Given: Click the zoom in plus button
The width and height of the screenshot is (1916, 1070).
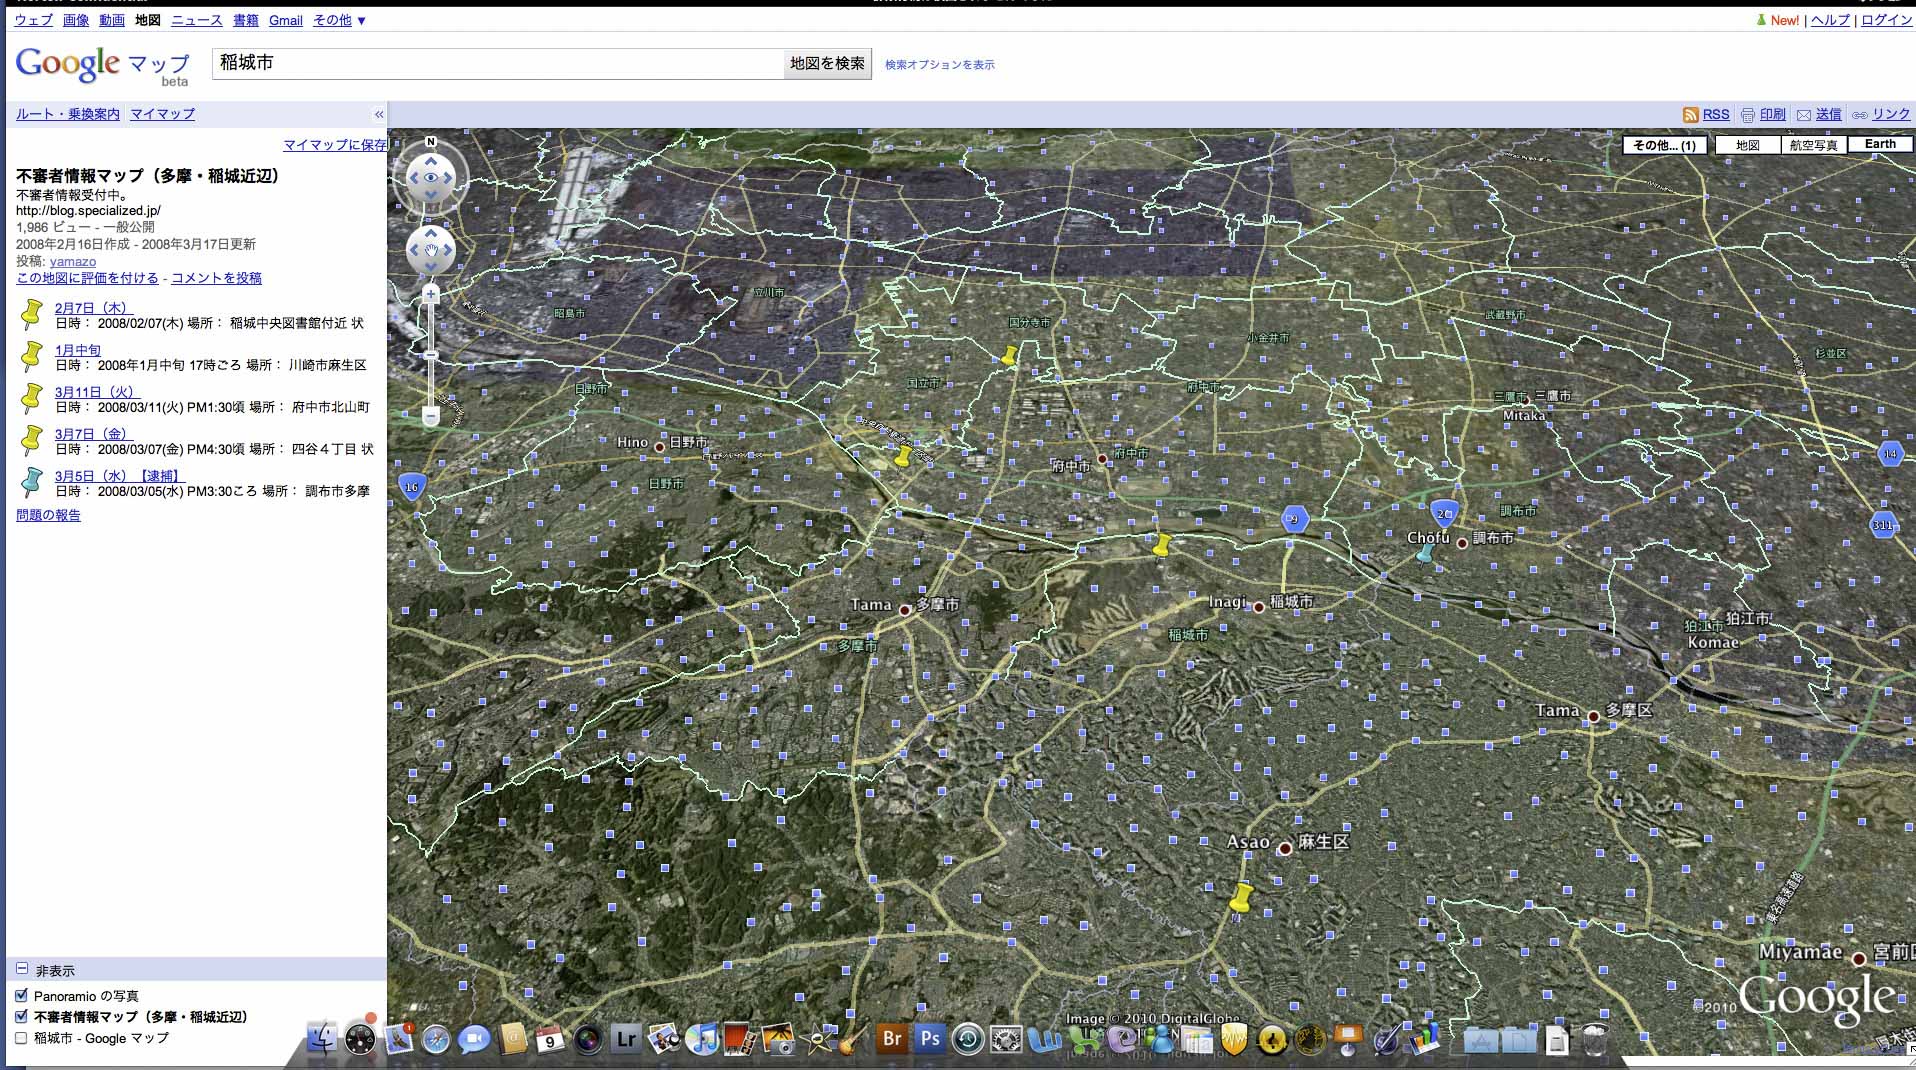Looking at the screenshot, I should [431, 294].
